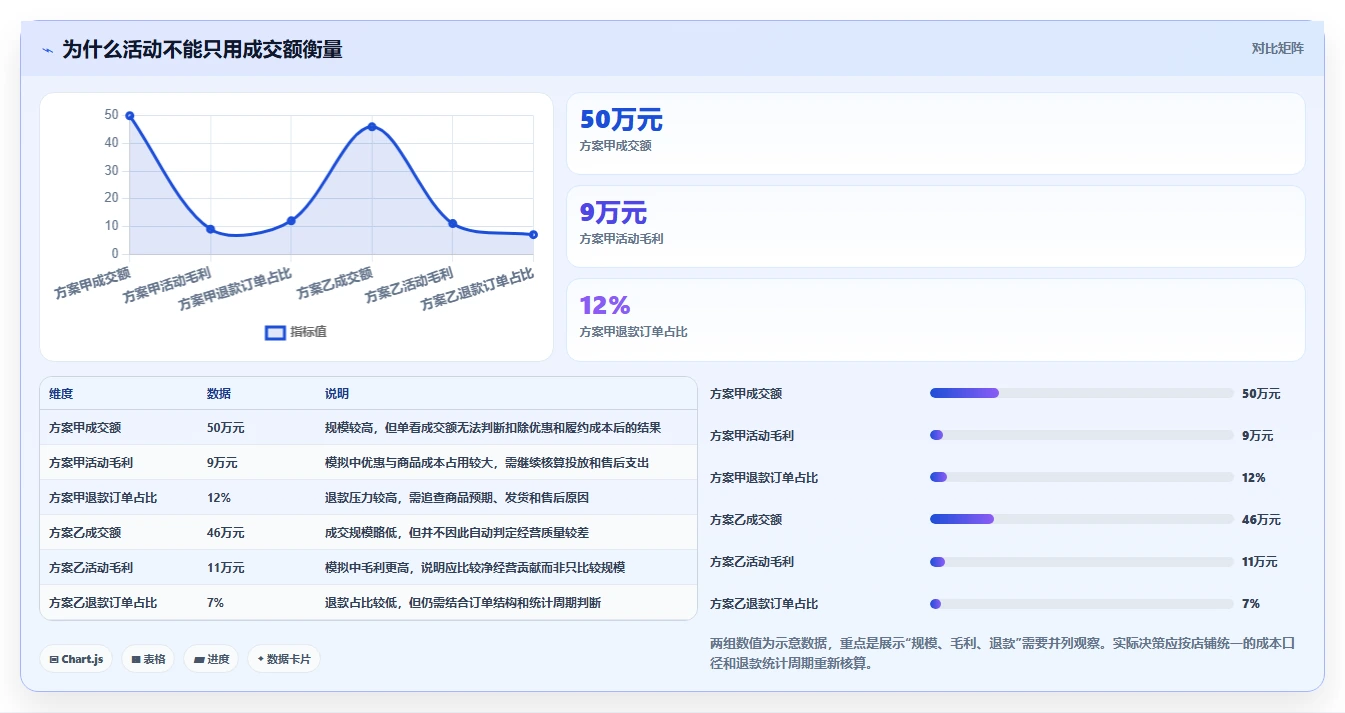This screenshot has width=1345, height=713.
Task: Click the 9万元 progress bar for 方案甲活动毛利
Action: point(1082,435)
